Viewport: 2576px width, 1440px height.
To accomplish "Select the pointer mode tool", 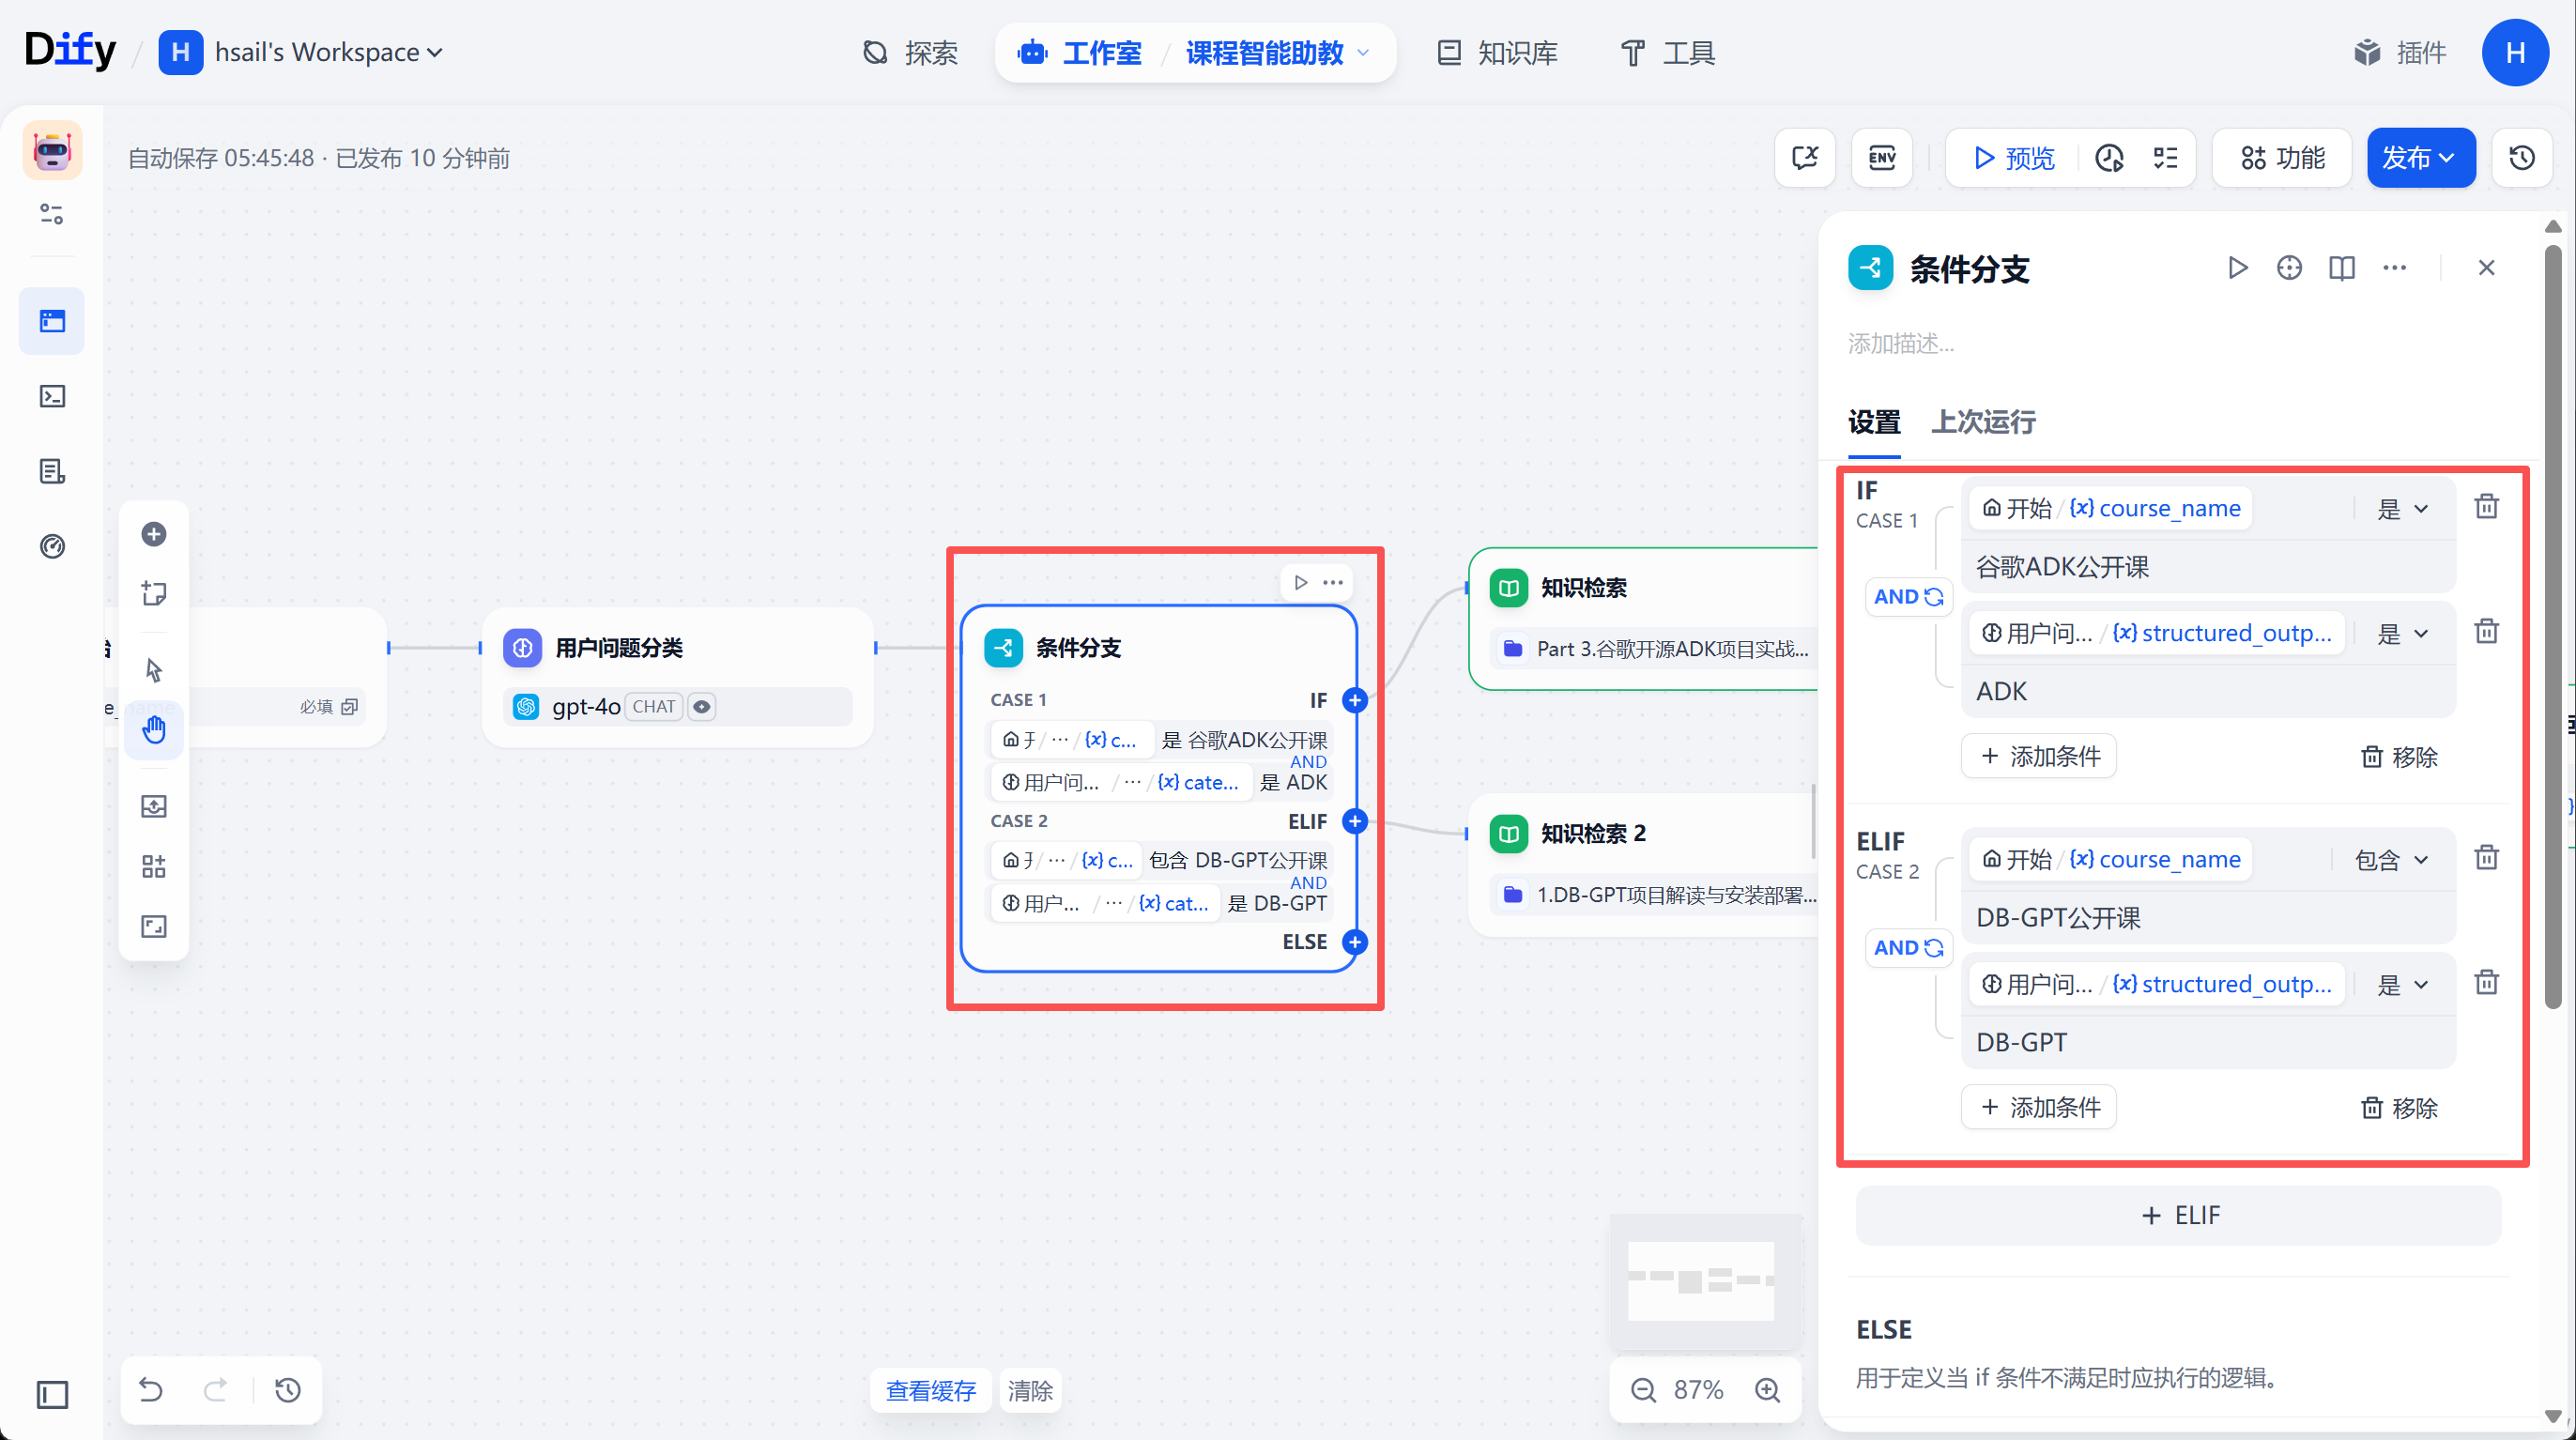I will 153,669.
